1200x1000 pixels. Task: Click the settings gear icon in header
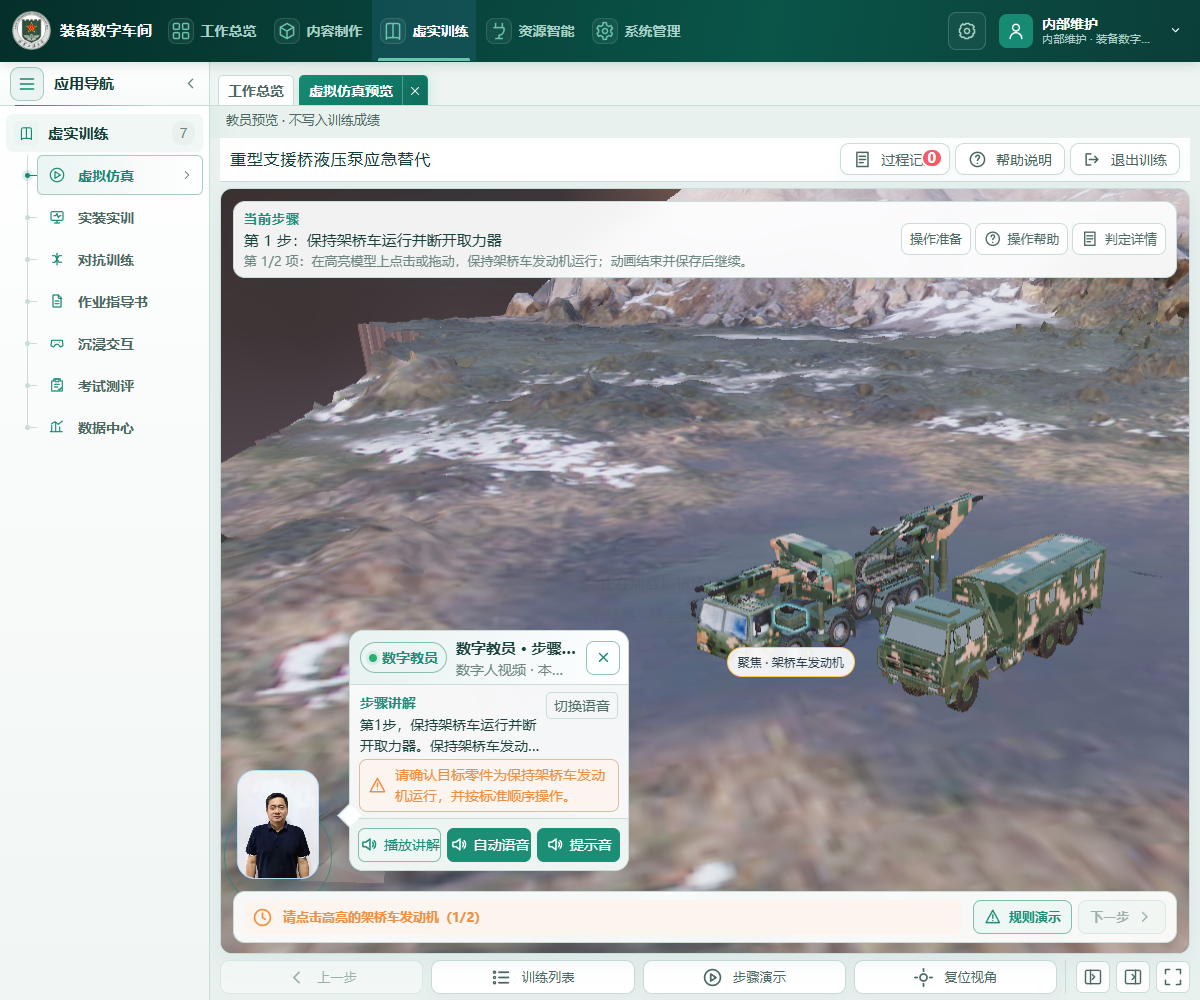966,31
